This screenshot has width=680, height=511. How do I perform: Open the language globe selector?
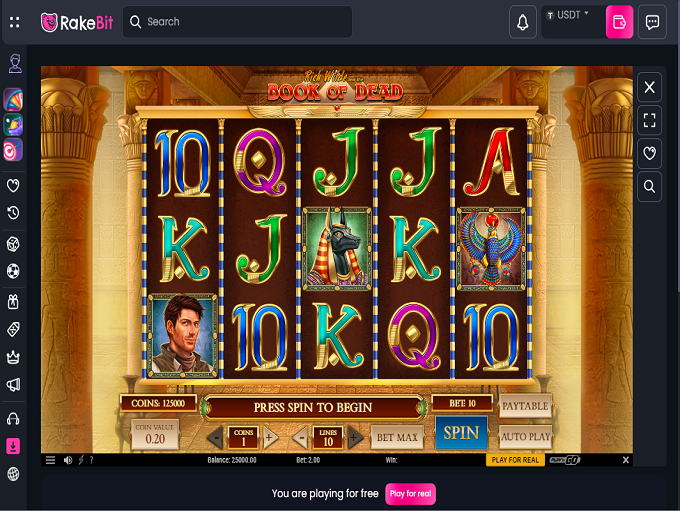tap(13, 474)
